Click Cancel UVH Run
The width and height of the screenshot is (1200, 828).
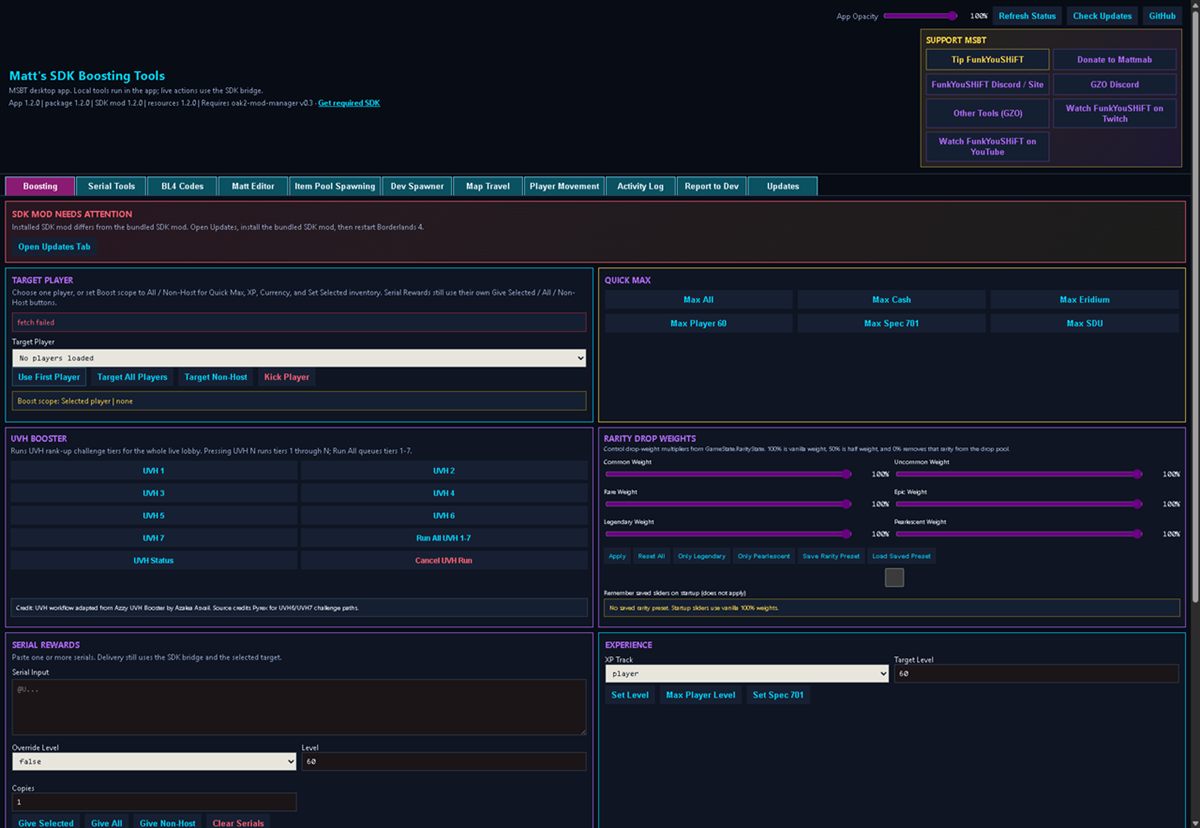(x=444, y=561)
